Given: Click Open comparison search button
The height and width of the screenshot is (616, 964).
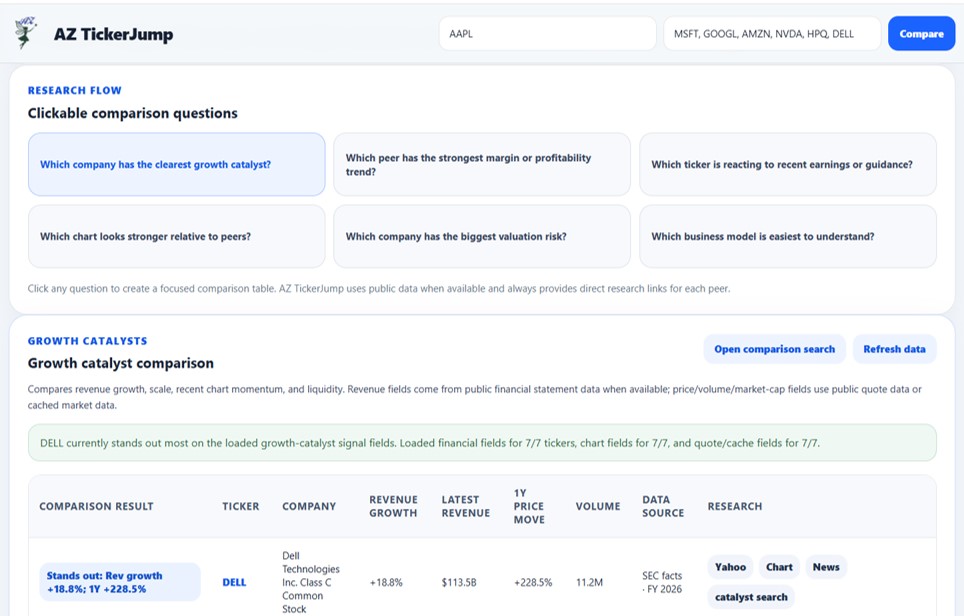Looking at the screenshot, I should click(x=775, y=349).
